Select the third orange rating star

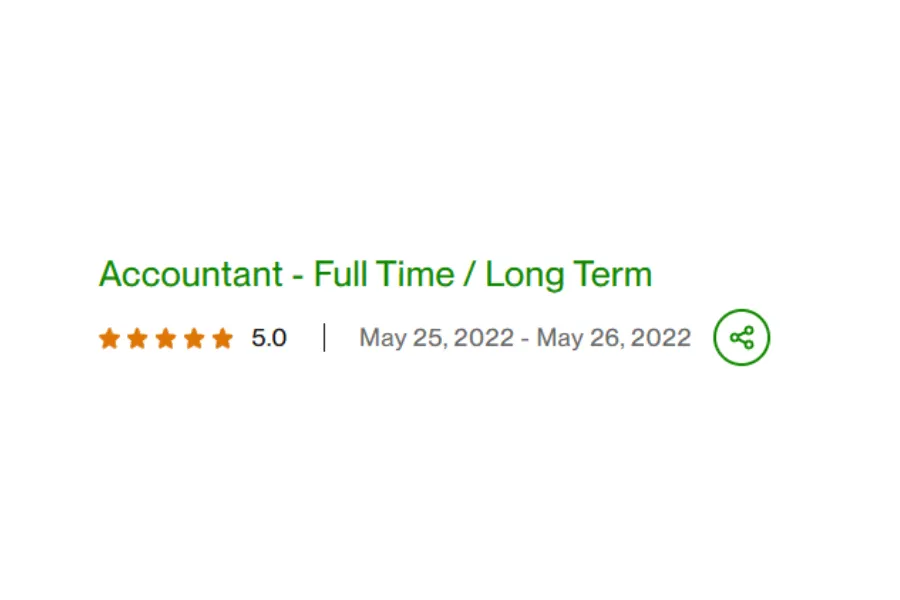(x=165, y=338)
